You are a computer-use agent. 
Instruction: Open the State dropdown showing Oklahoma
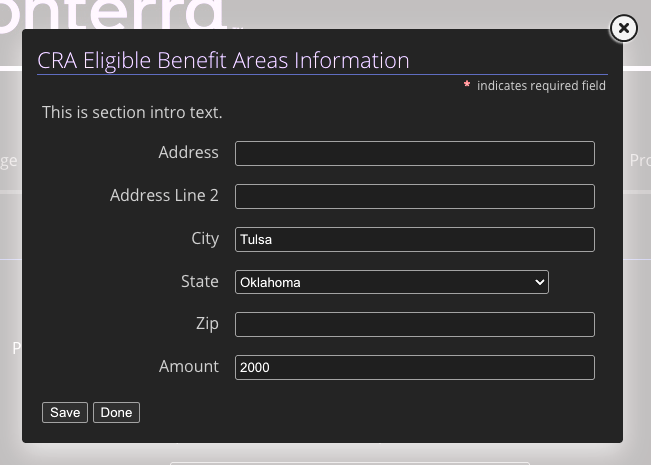click(392, 282)
